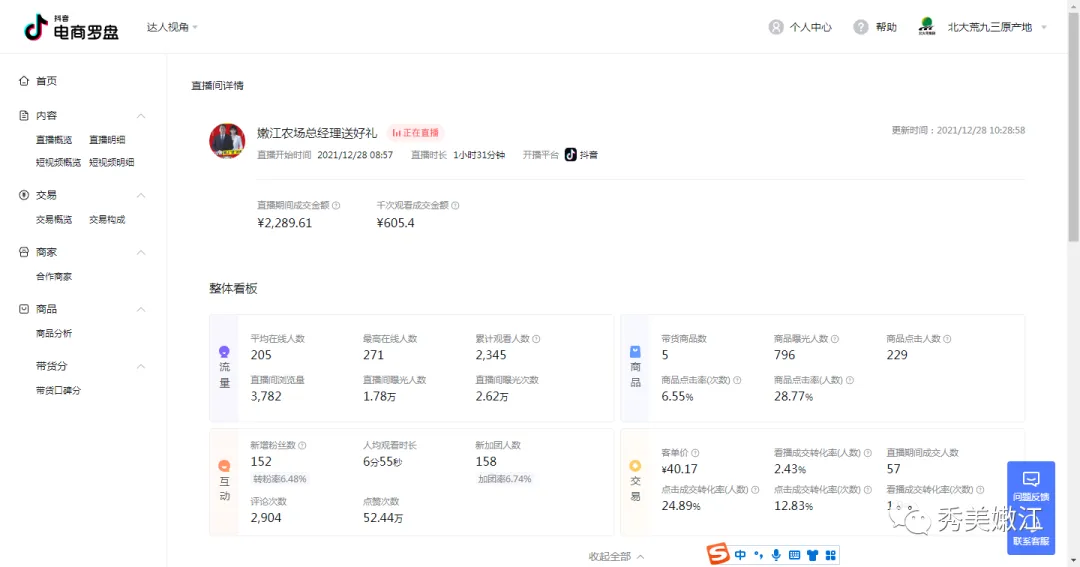Screen dimensions: 1080x567
Task: Collapse the 内容 sidebar section
Action: (x=141, y=116)
